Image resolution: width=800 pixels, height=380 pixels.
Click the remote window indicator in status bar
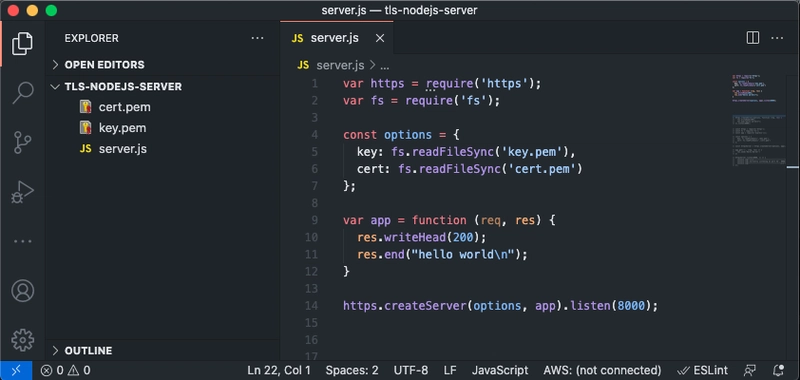[x=16, y=370]
